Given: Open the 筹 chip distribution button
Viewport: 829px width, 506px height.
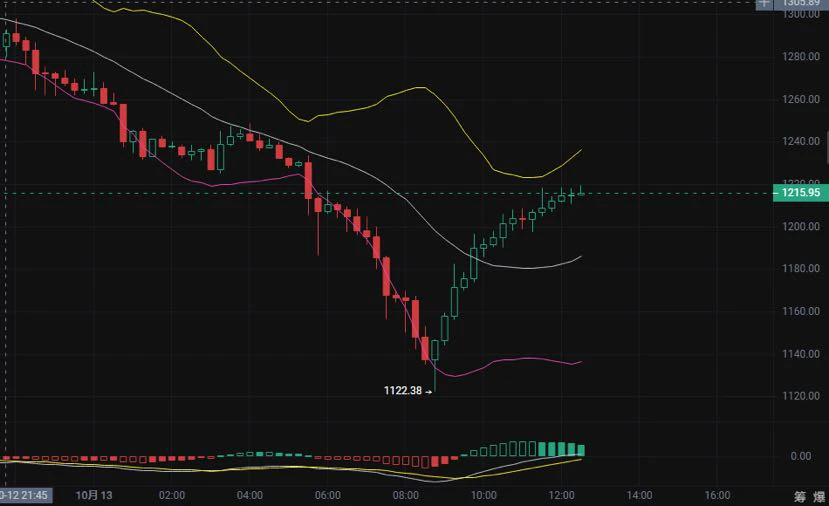Looking at the screenshot, I should [800, 496].
